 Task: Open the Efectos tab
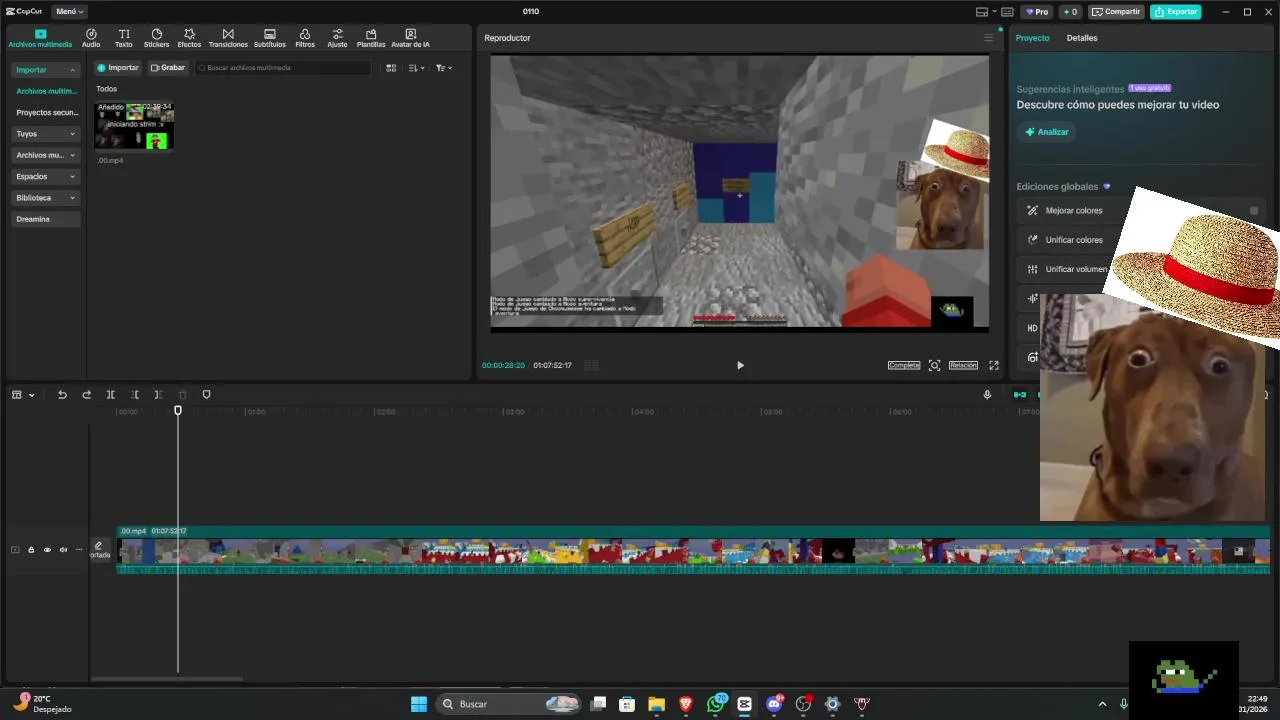pyautogui.click(x=189, y=38)
